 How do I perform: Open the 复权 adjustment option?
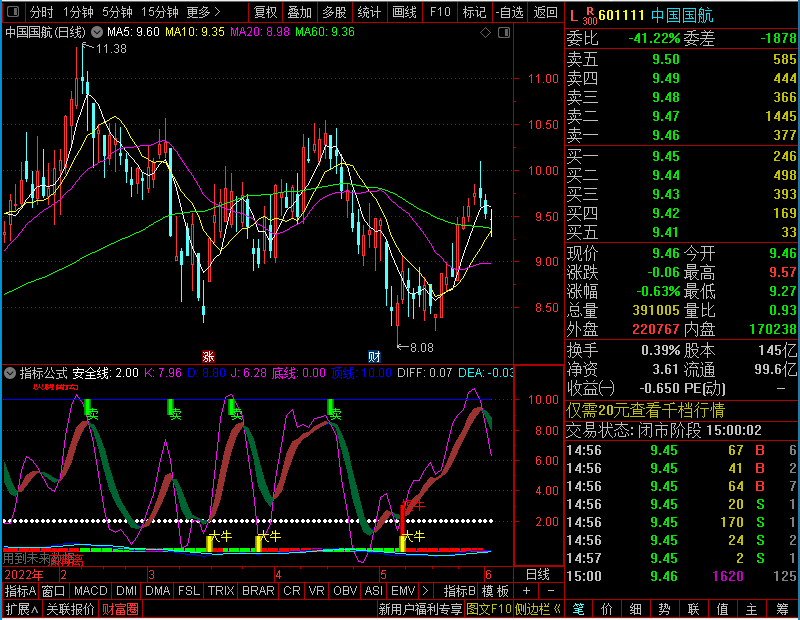click(265, 12)
